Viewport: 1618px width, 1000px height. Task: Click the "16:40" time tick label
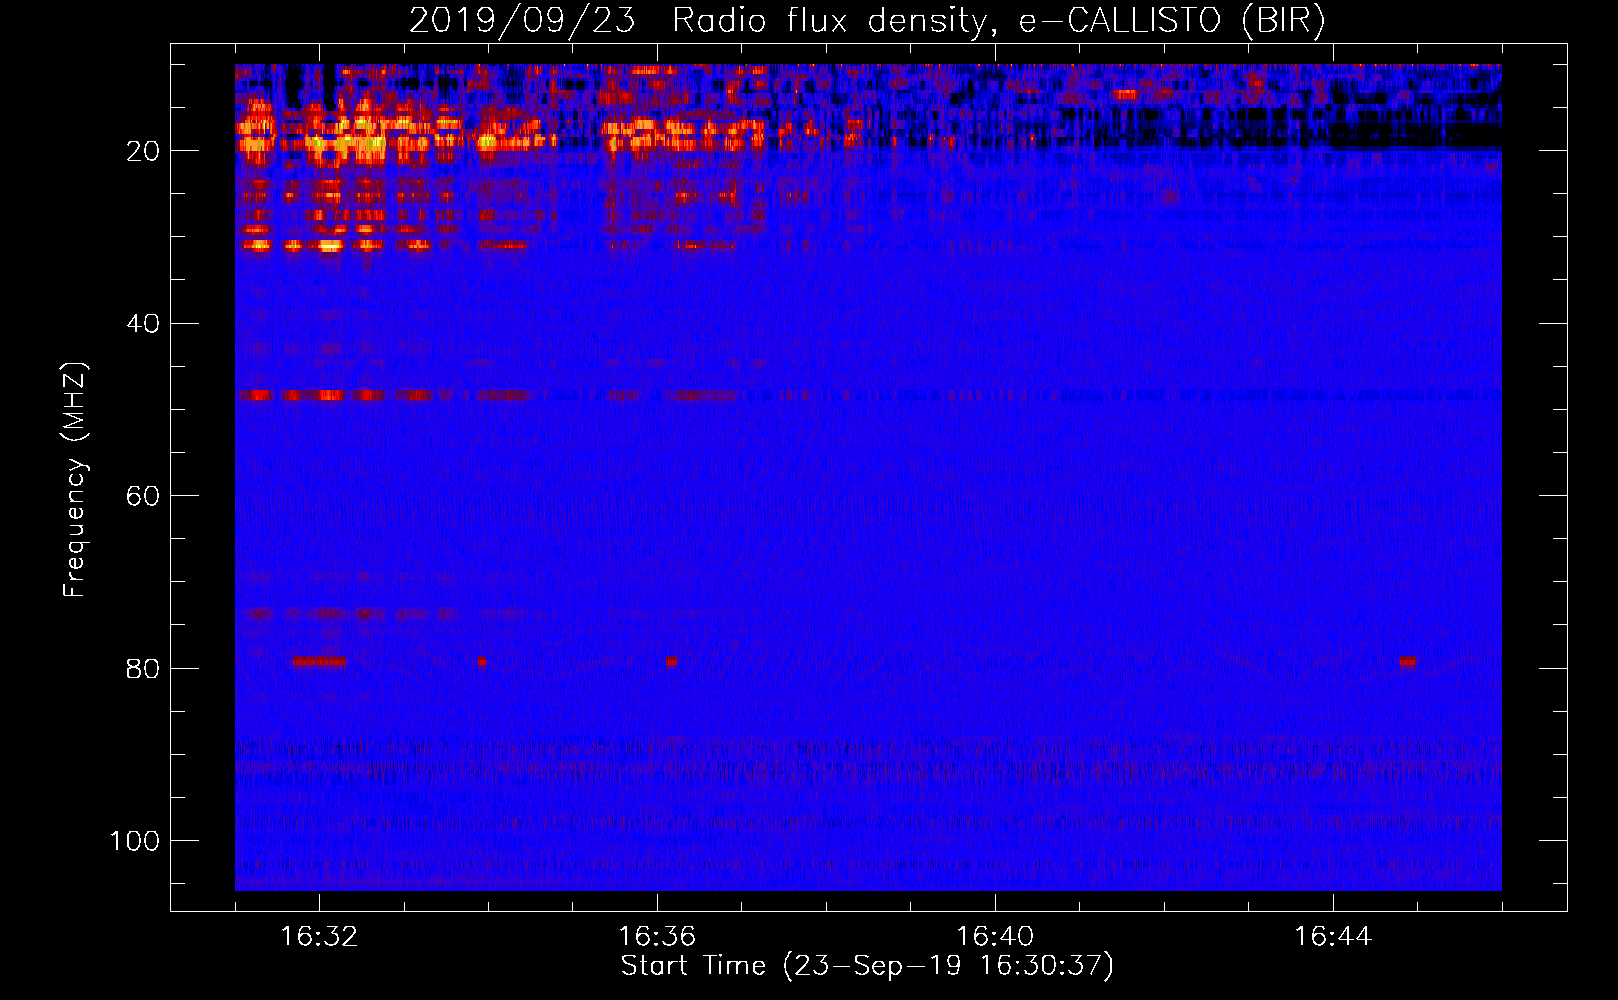(995, 937)
